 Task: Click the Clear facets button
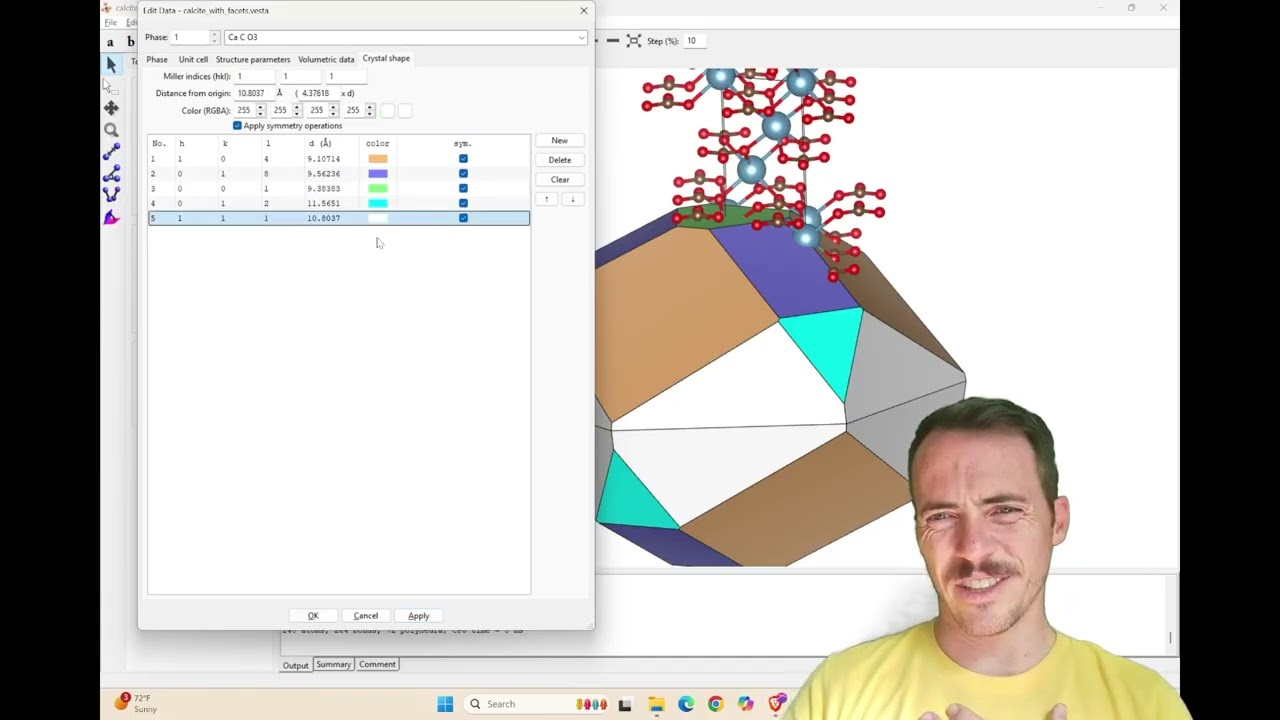(560, 180)
